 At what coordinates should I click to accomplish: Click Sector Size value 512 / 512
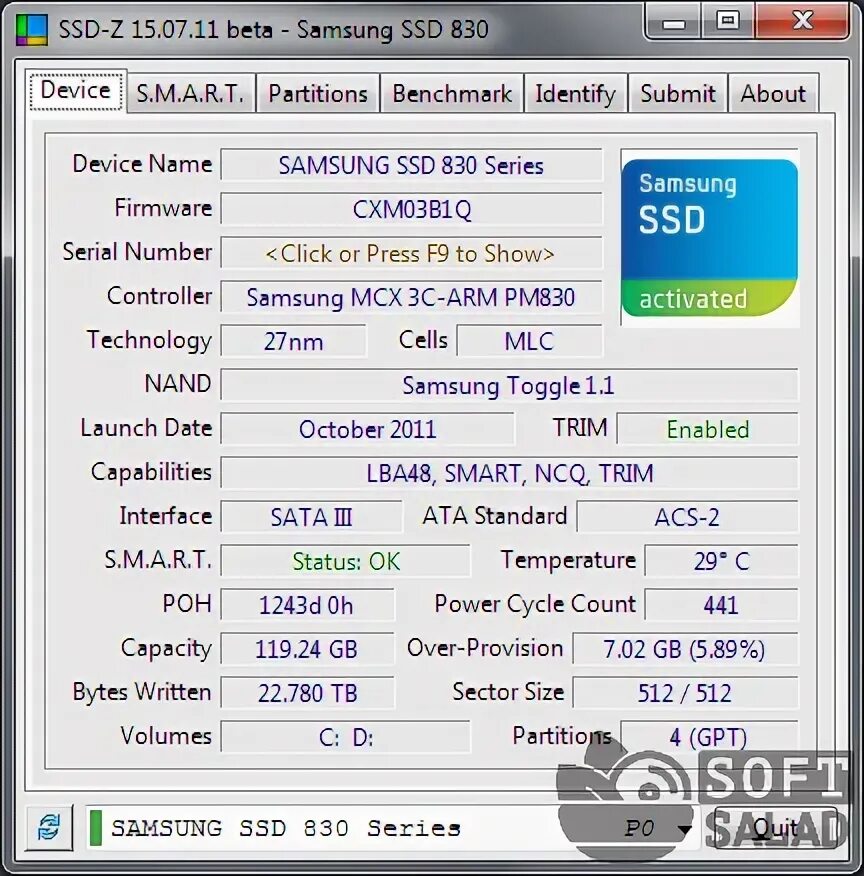685,693
